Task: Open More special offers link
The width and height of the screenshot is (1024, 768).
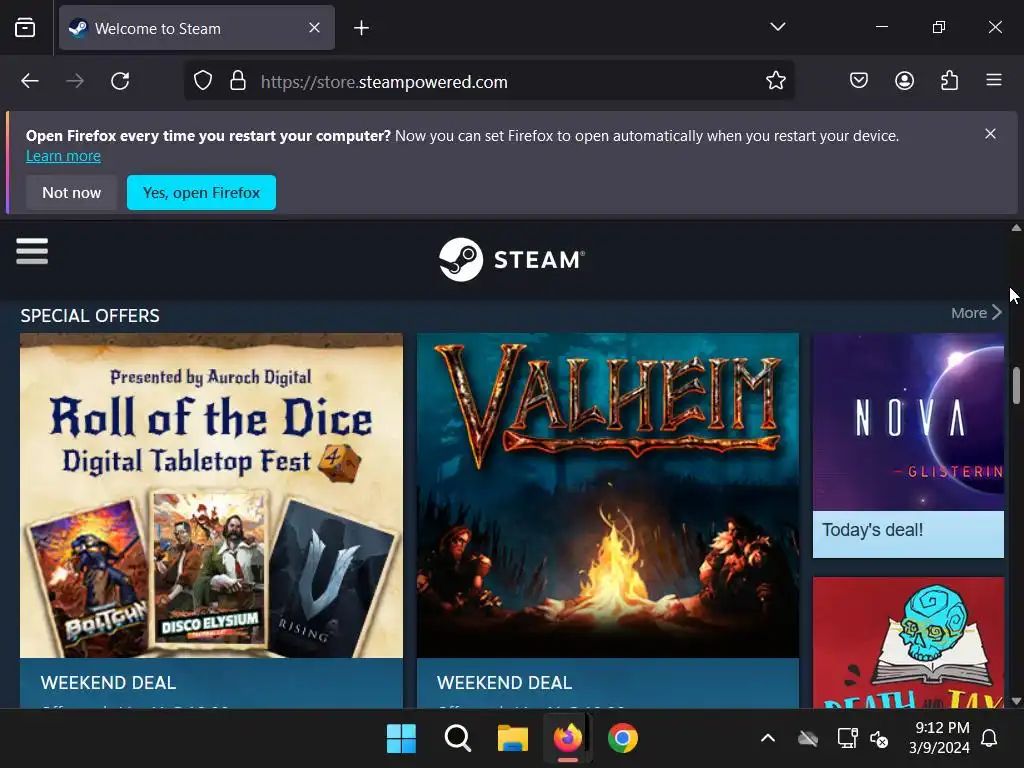Action: 976,313
